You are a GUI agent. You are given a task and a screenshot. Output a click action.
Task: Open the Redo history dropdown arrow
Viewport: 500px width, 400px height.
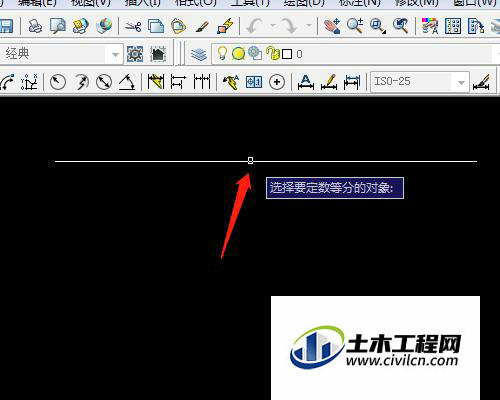coord(309,25)
